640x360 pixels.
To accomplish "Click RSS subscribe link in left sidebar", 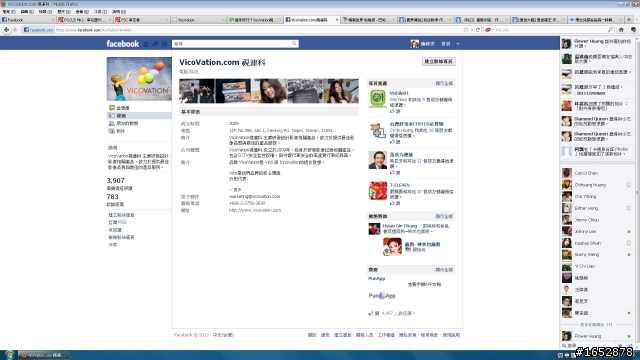I will (118, 222).
